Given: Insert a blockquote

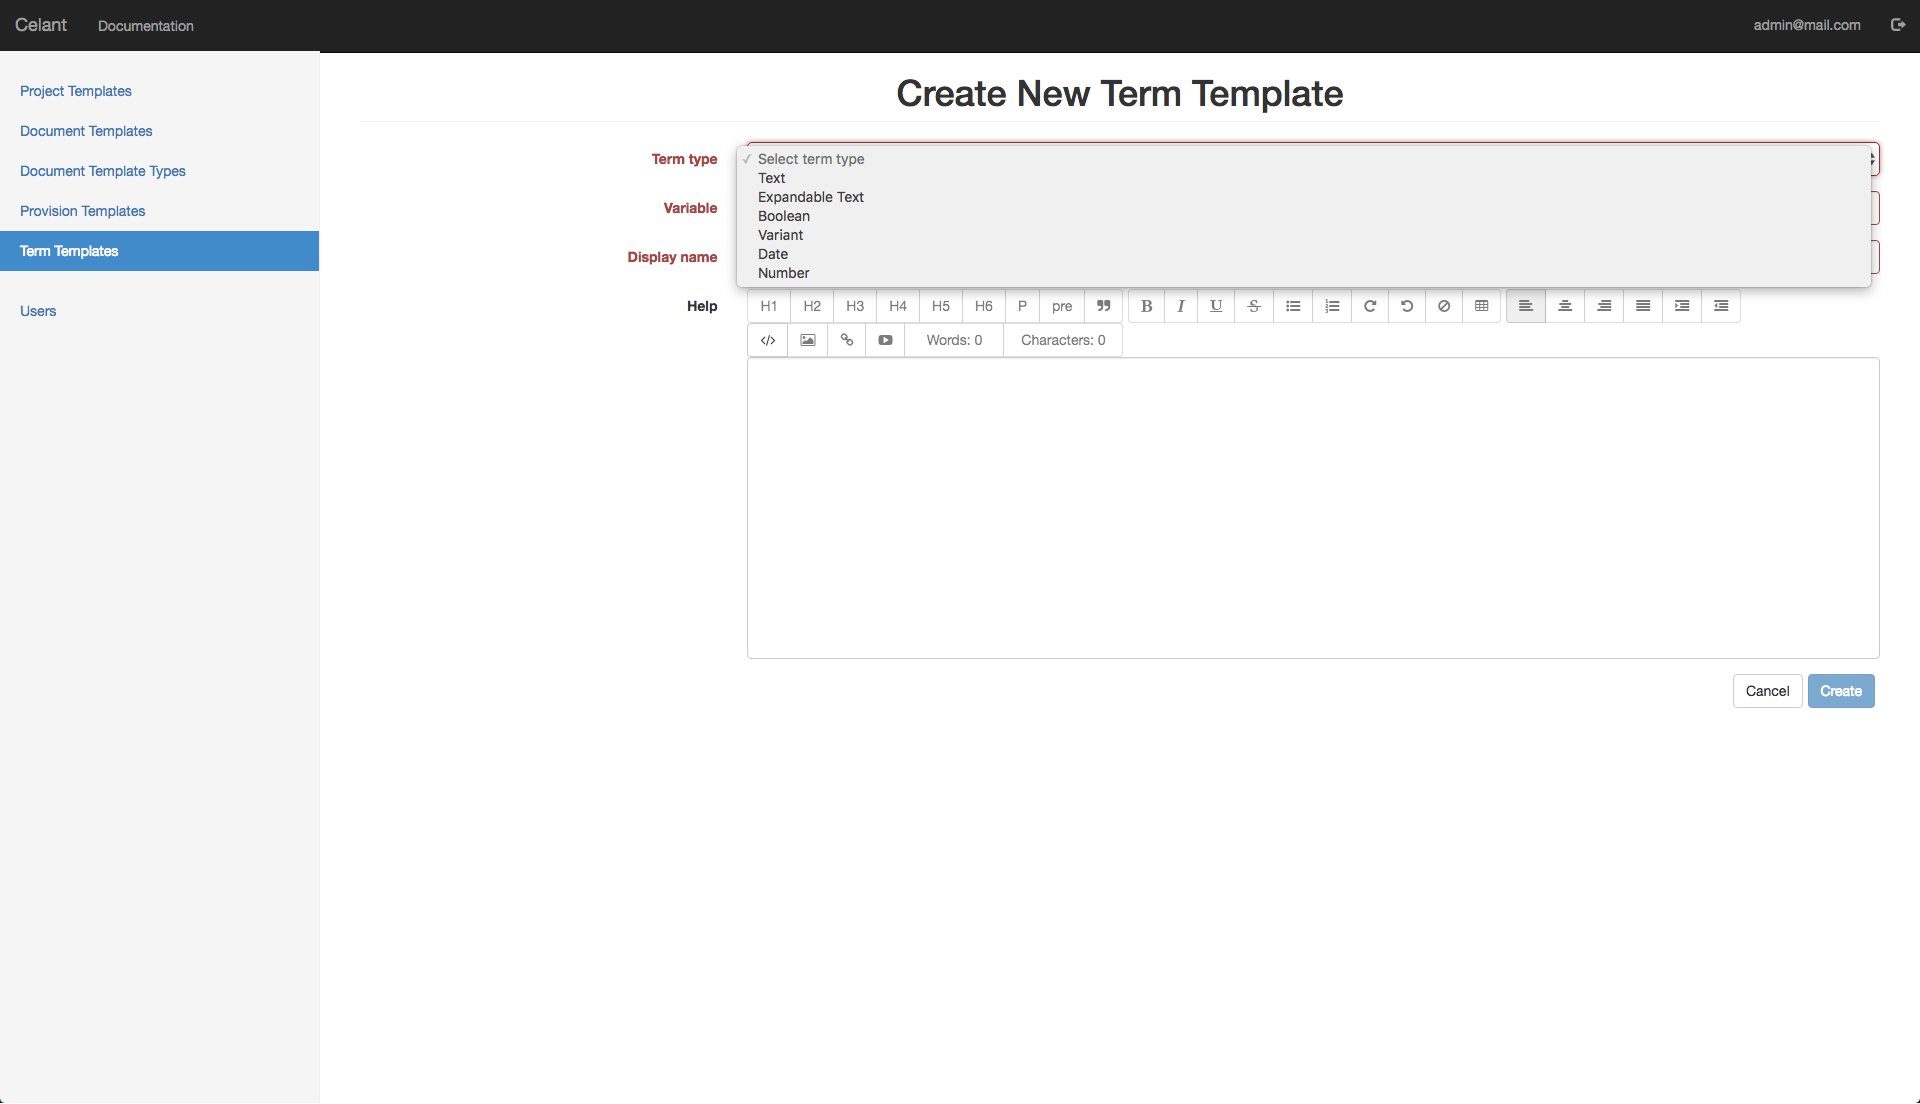Looking at the screenshot, I should tap(1103, 306).
